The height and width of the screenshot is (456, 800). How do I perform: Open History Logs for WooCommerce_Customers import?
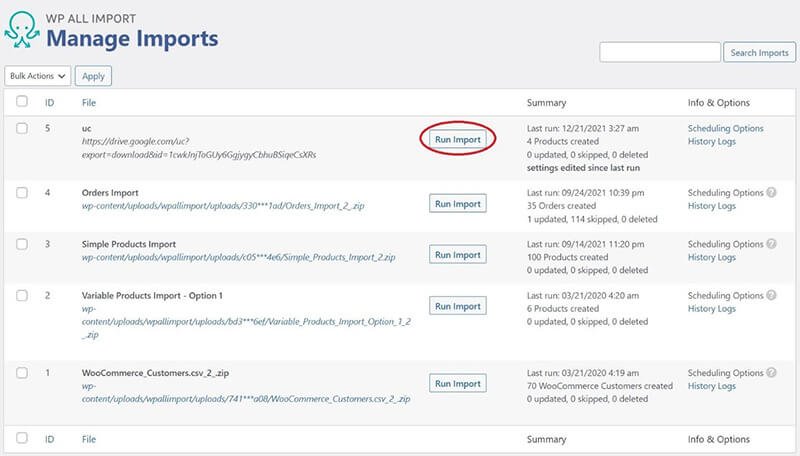pyautogui.click(x=712, y=386)
